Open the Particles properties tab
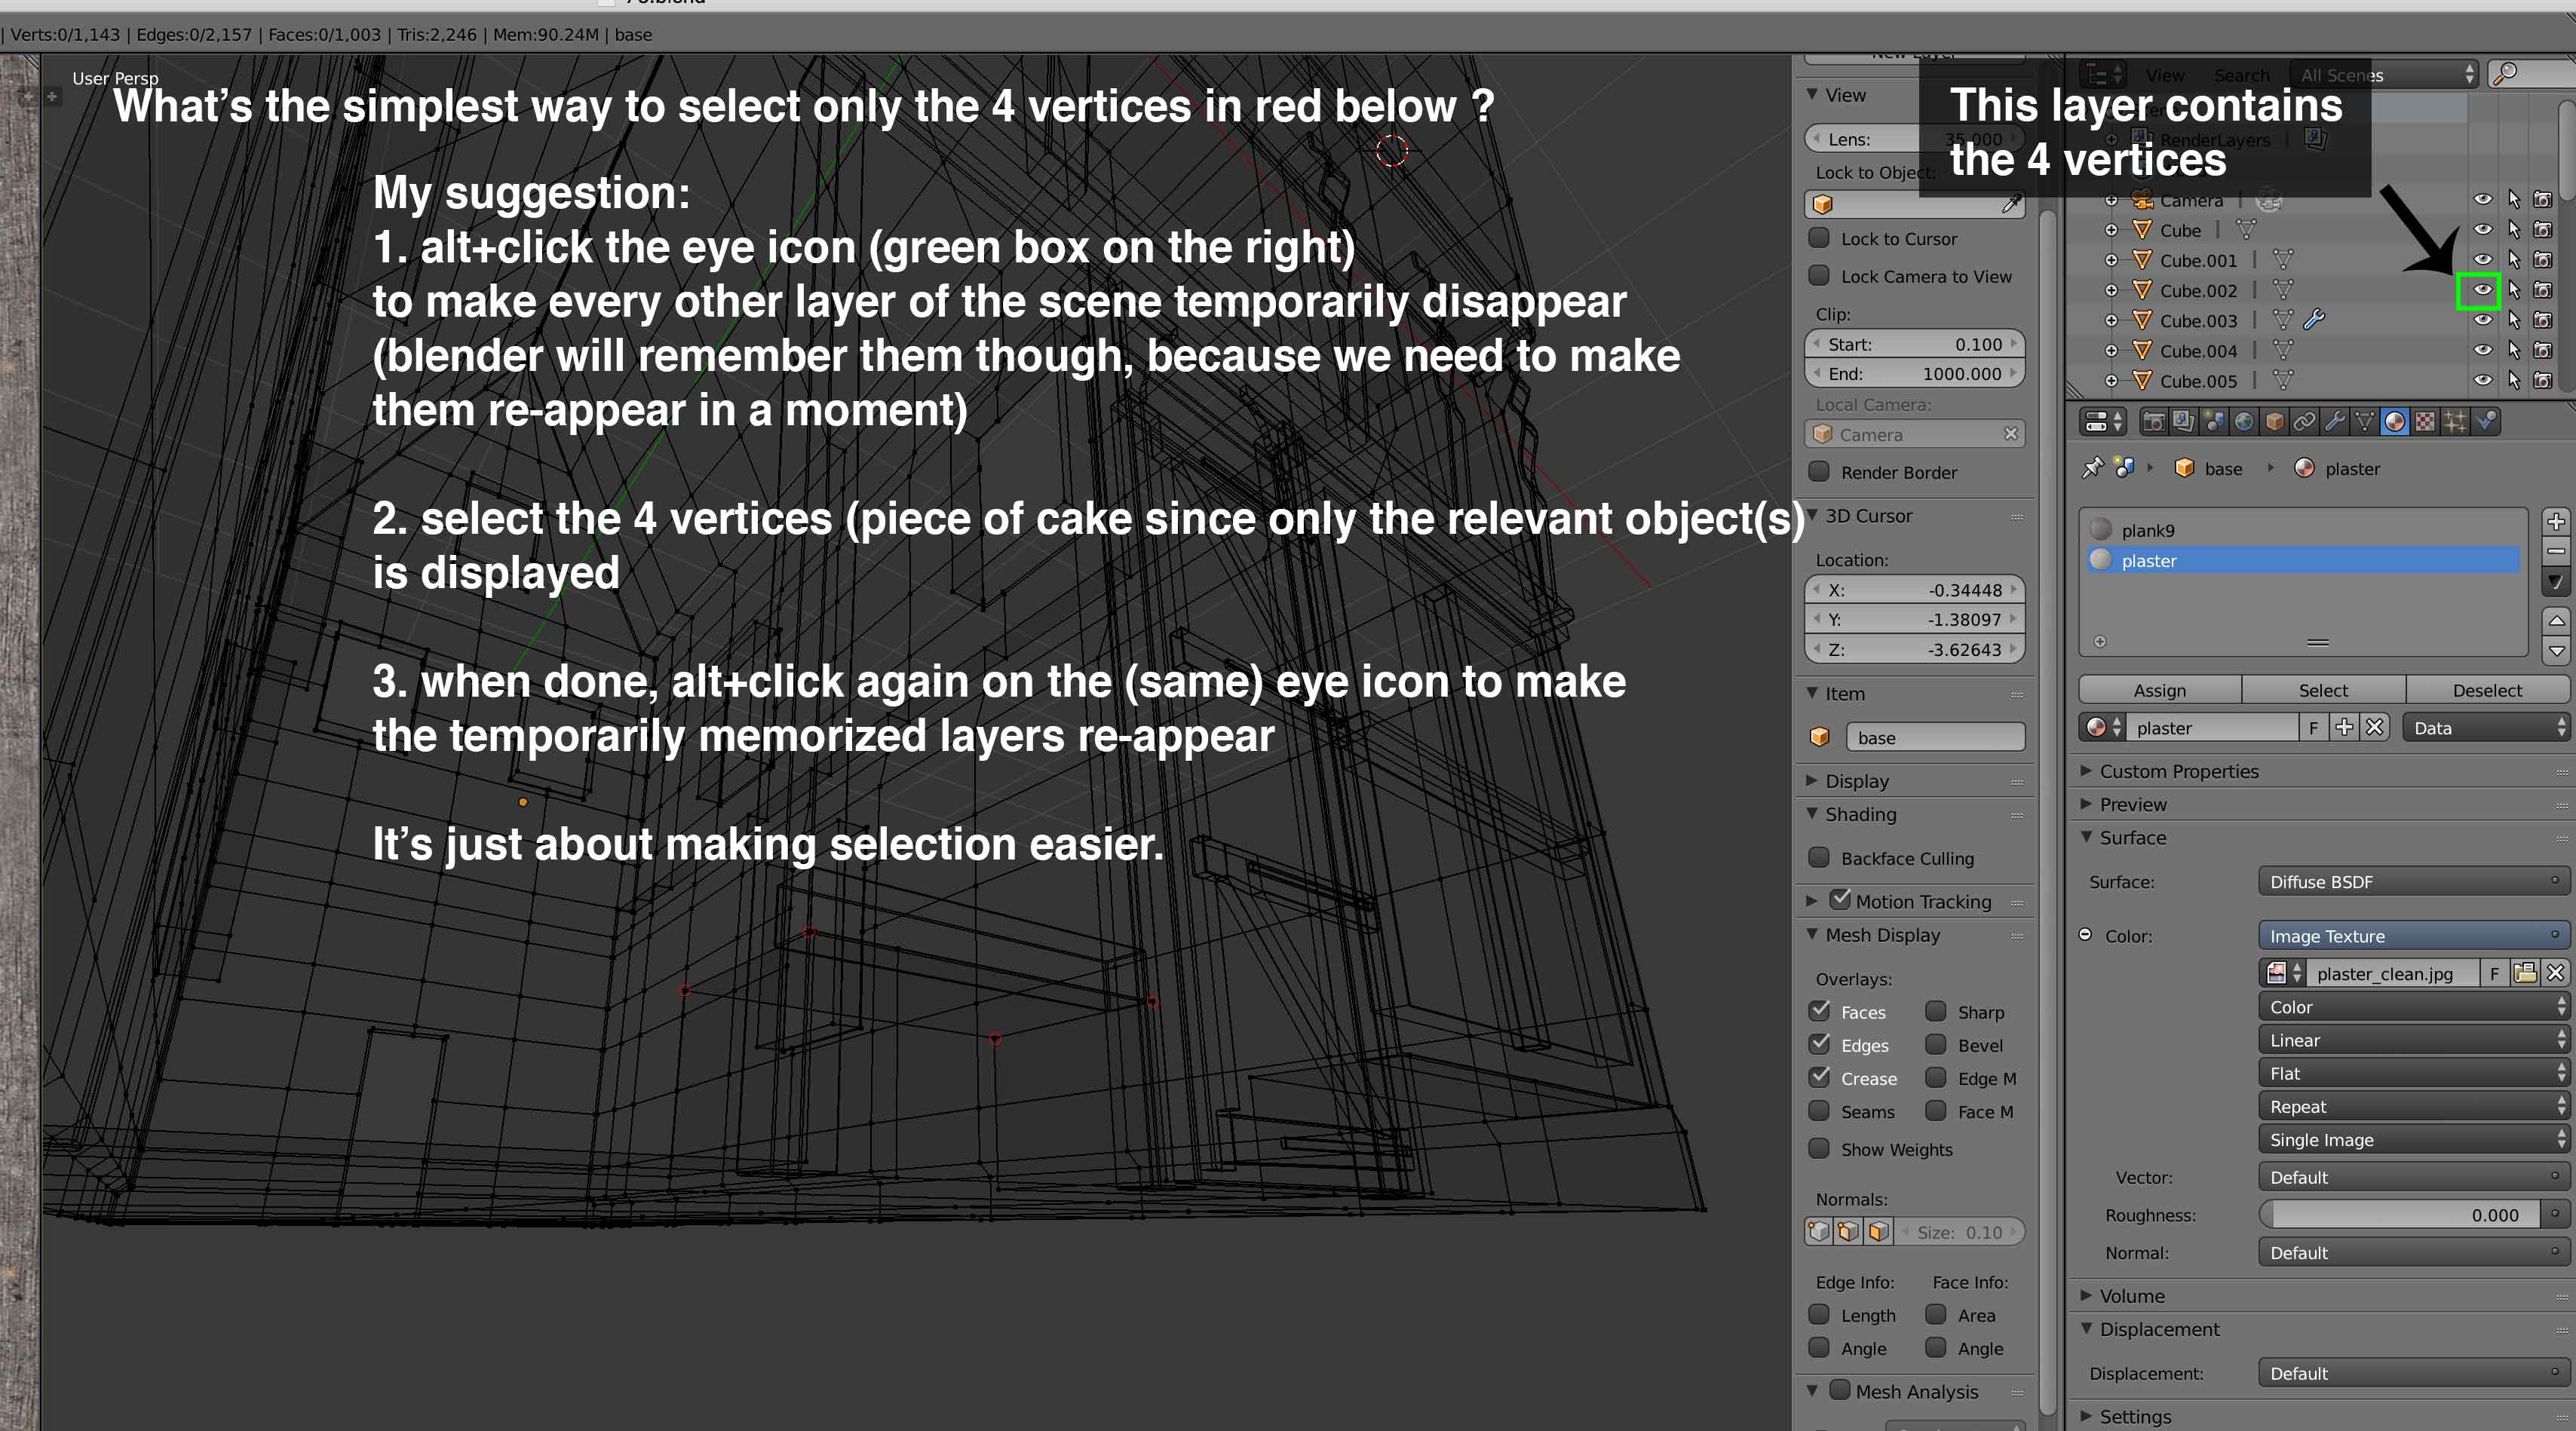Image resolution: width=2576 pixels, height=1431 pixels. pyautogui.click(x=2455, y=422)
